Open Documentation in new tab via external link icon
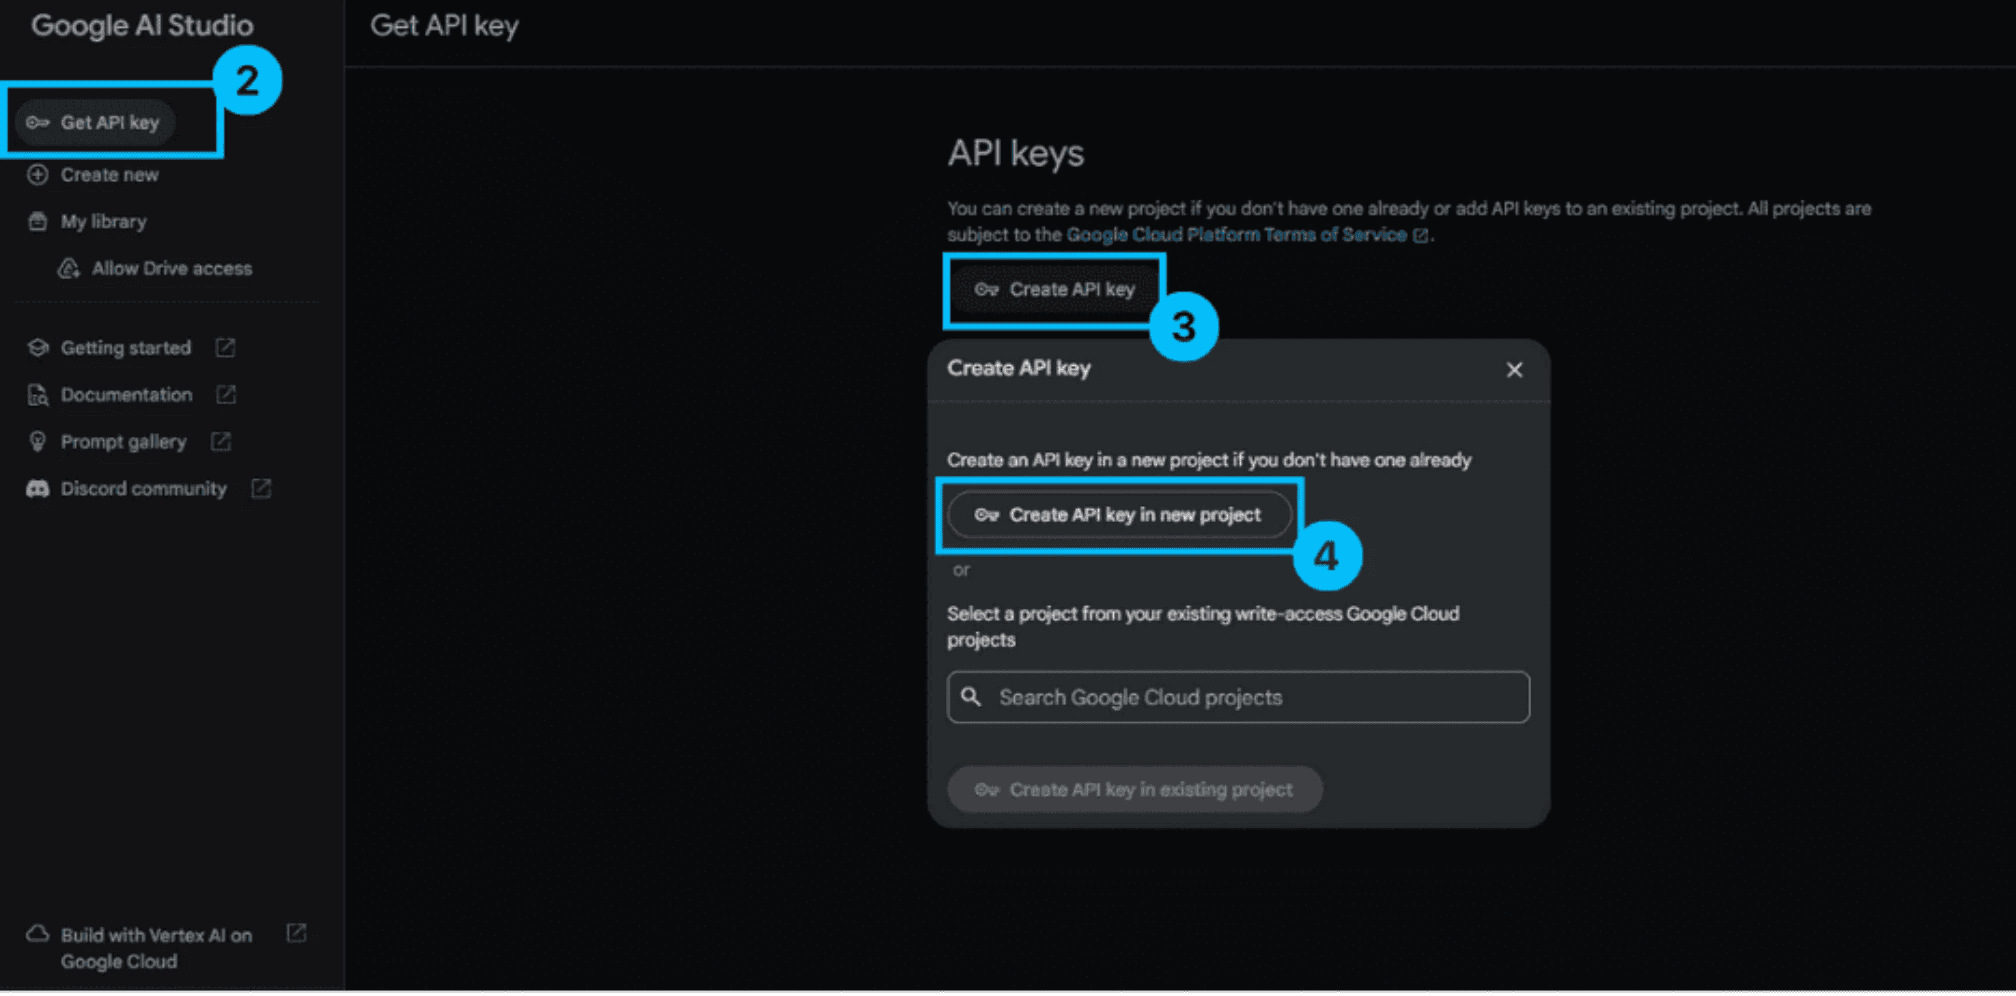 tap(226, 394)
